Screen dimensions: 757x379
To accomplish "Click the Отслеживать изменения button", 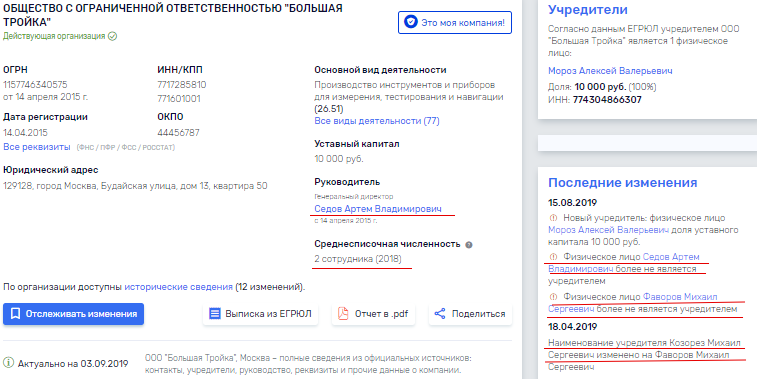I will pyautogui.click(x=73, y=314).
